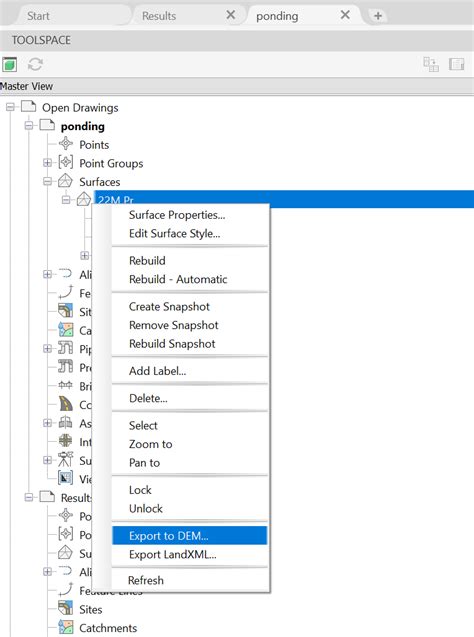Click the View Frame Groups icon
Screen dimensions: 474x637
pyautogui.click(x=65, y=478)
